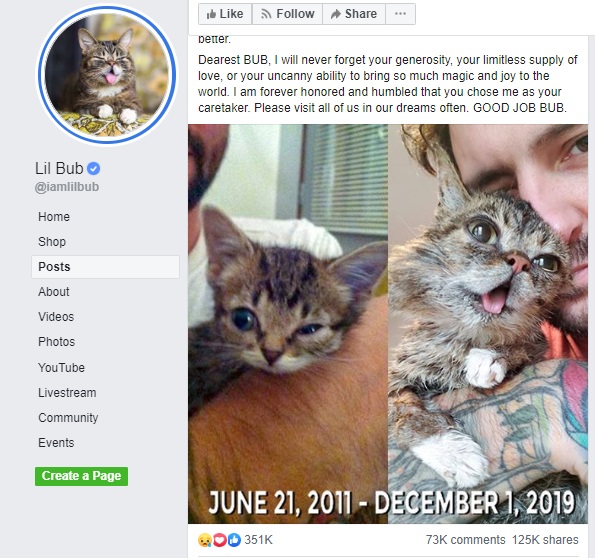Share the Lil Bub page
Screen dimensions: 595x558
[x=354, y=14]
